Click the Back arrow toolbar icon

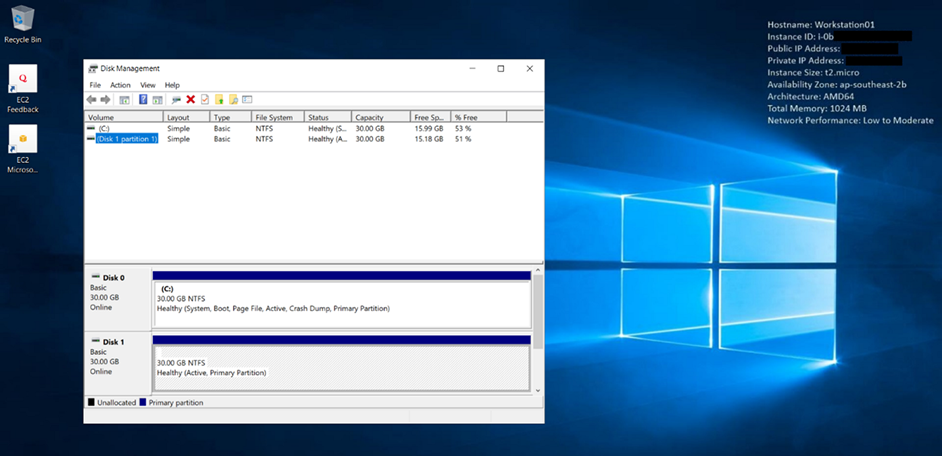pos(91,100)
